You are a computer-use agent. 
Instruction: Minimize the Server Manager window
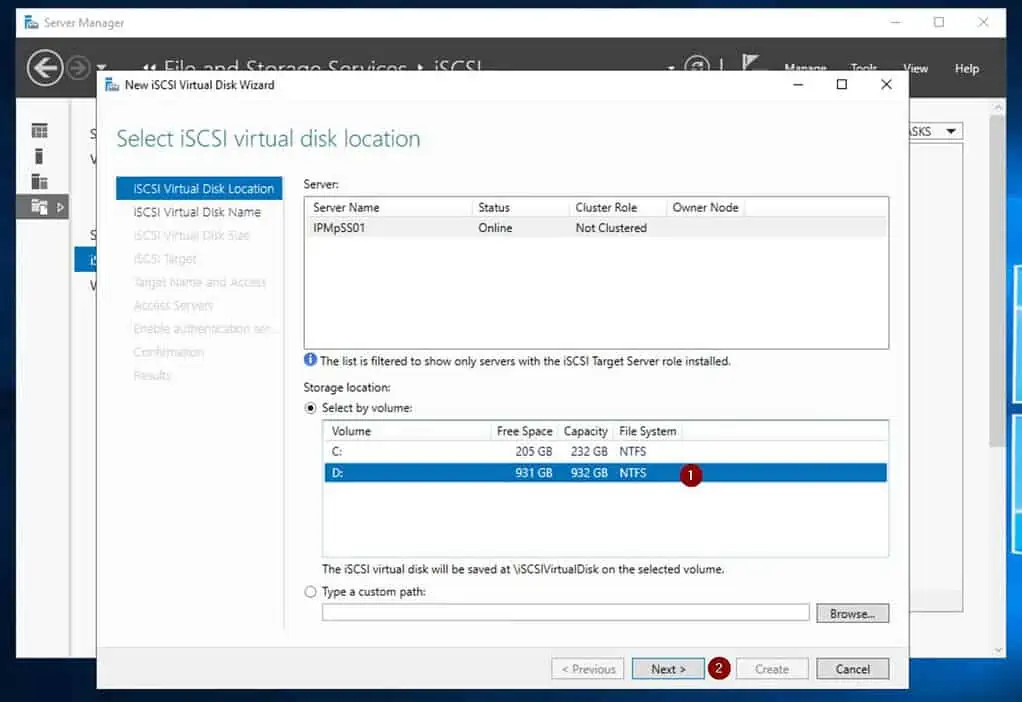click(896, 22)
